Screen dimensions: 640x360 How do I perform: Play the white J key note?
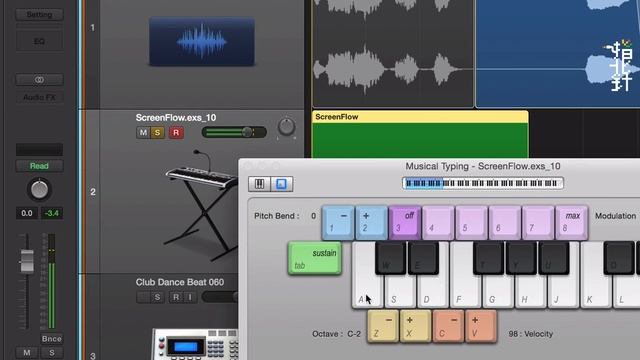click(x=563, y=292)
